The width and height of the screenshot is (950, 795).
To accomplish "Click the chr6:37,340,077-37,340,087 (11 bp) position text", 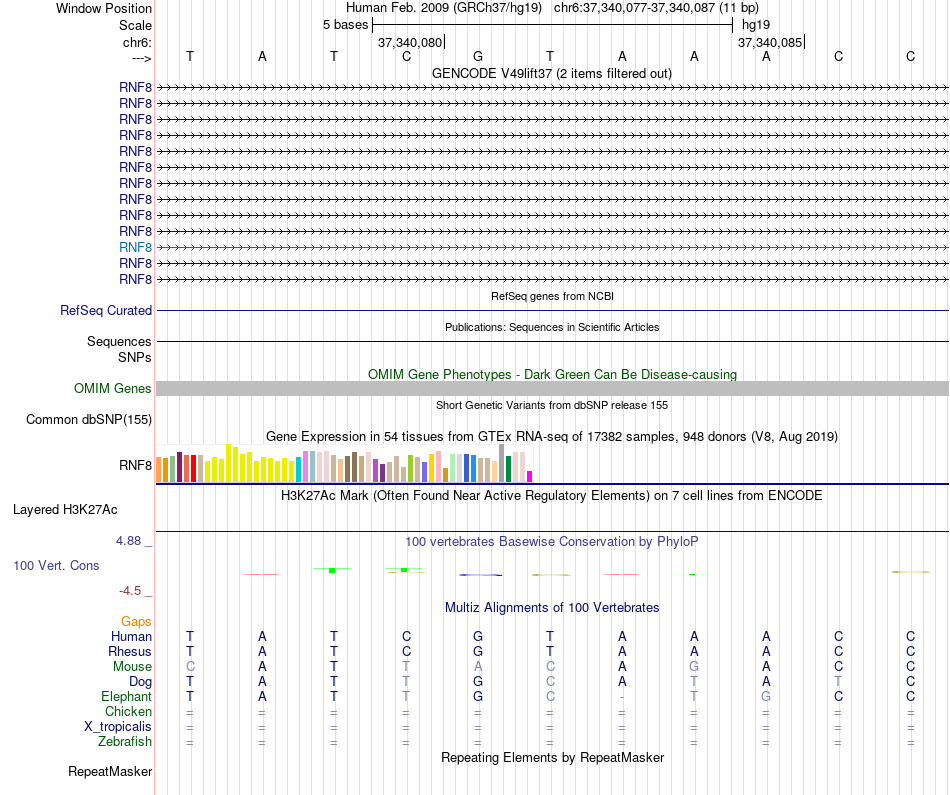I will coord(656,8).
